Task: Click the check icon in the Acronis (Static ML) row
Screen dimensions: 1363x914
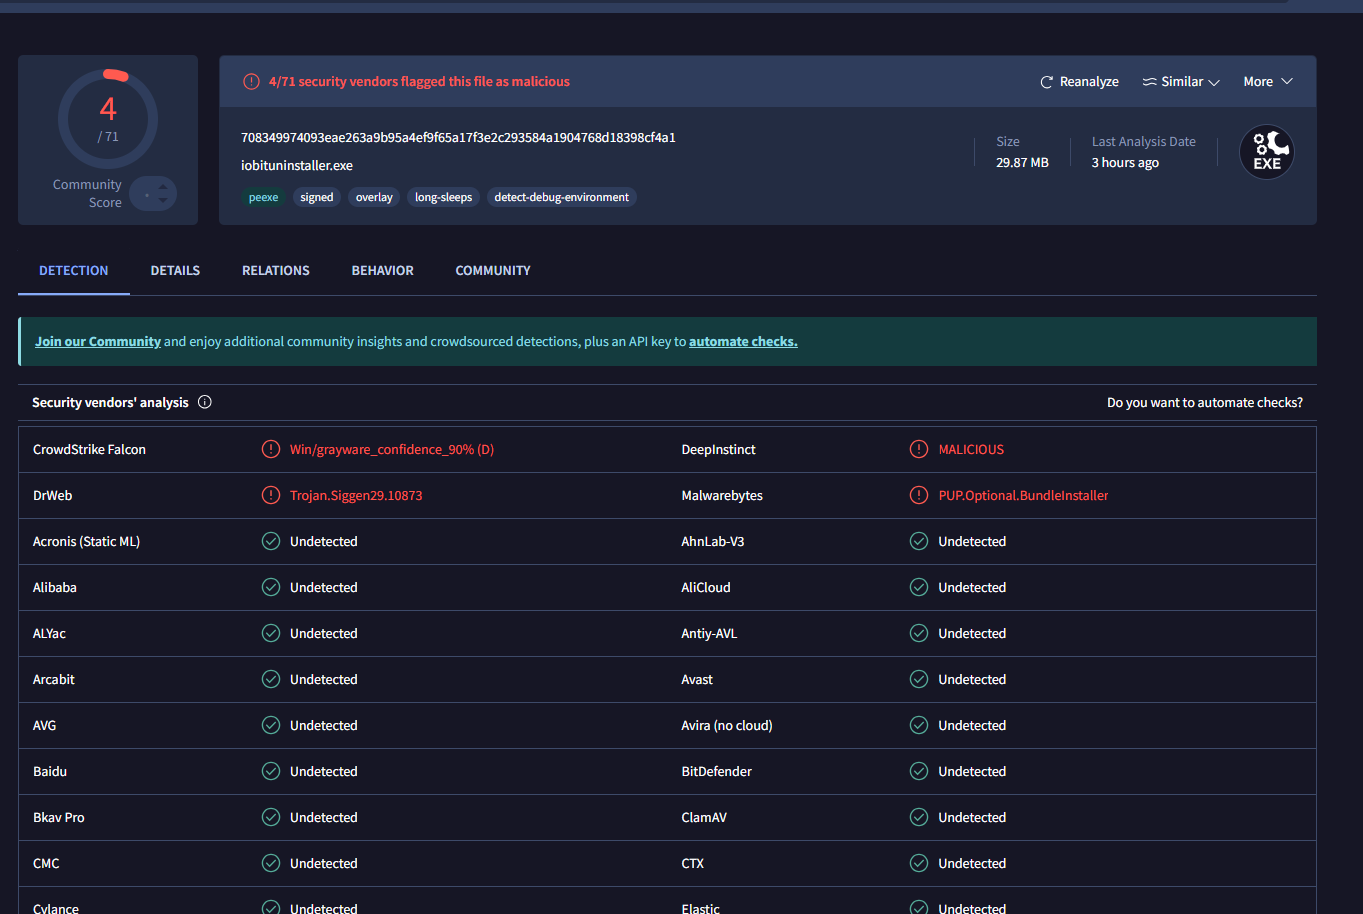Action: click(271, 541)
